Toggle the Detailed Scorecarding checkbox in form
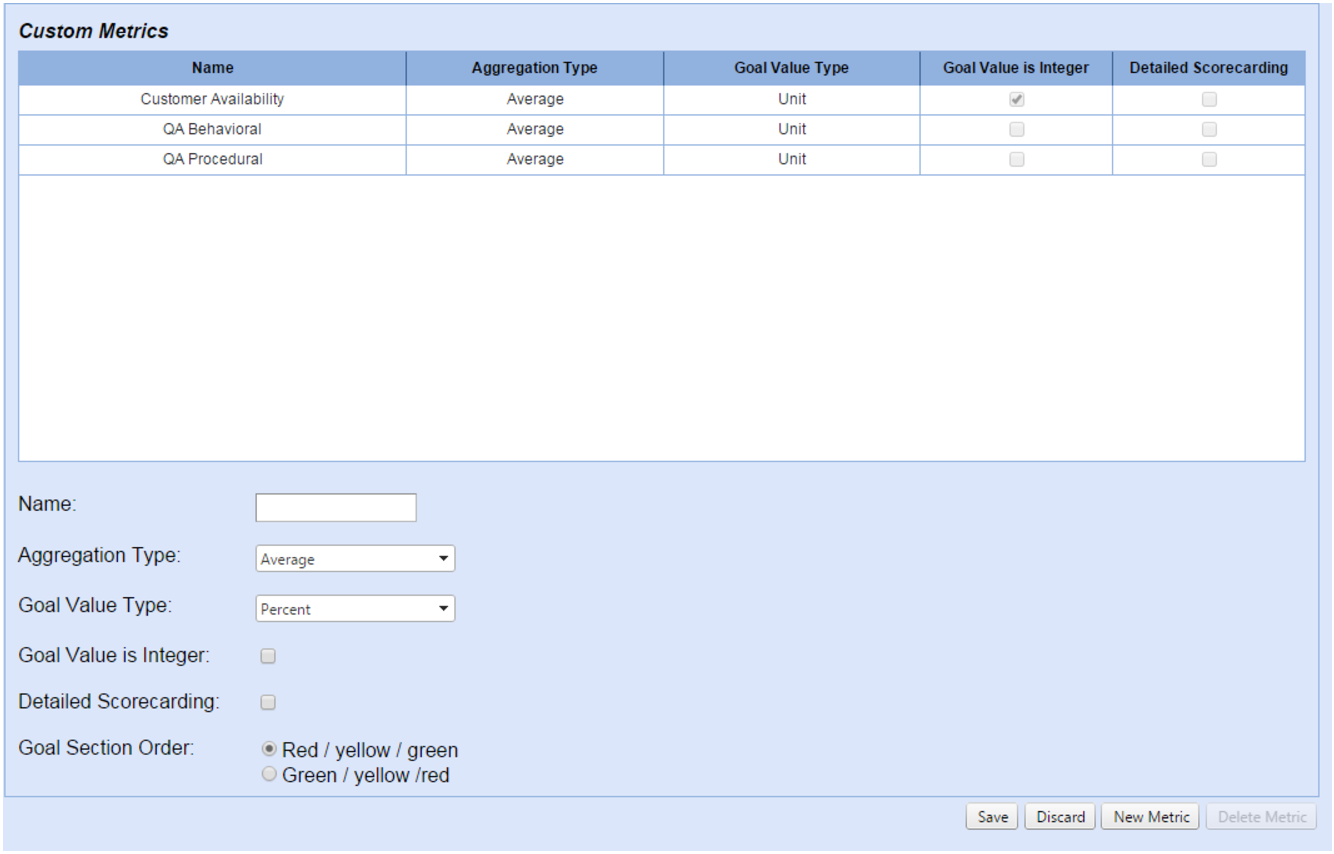The width and height of the screenshot is (1334, 854). [268, 703]
